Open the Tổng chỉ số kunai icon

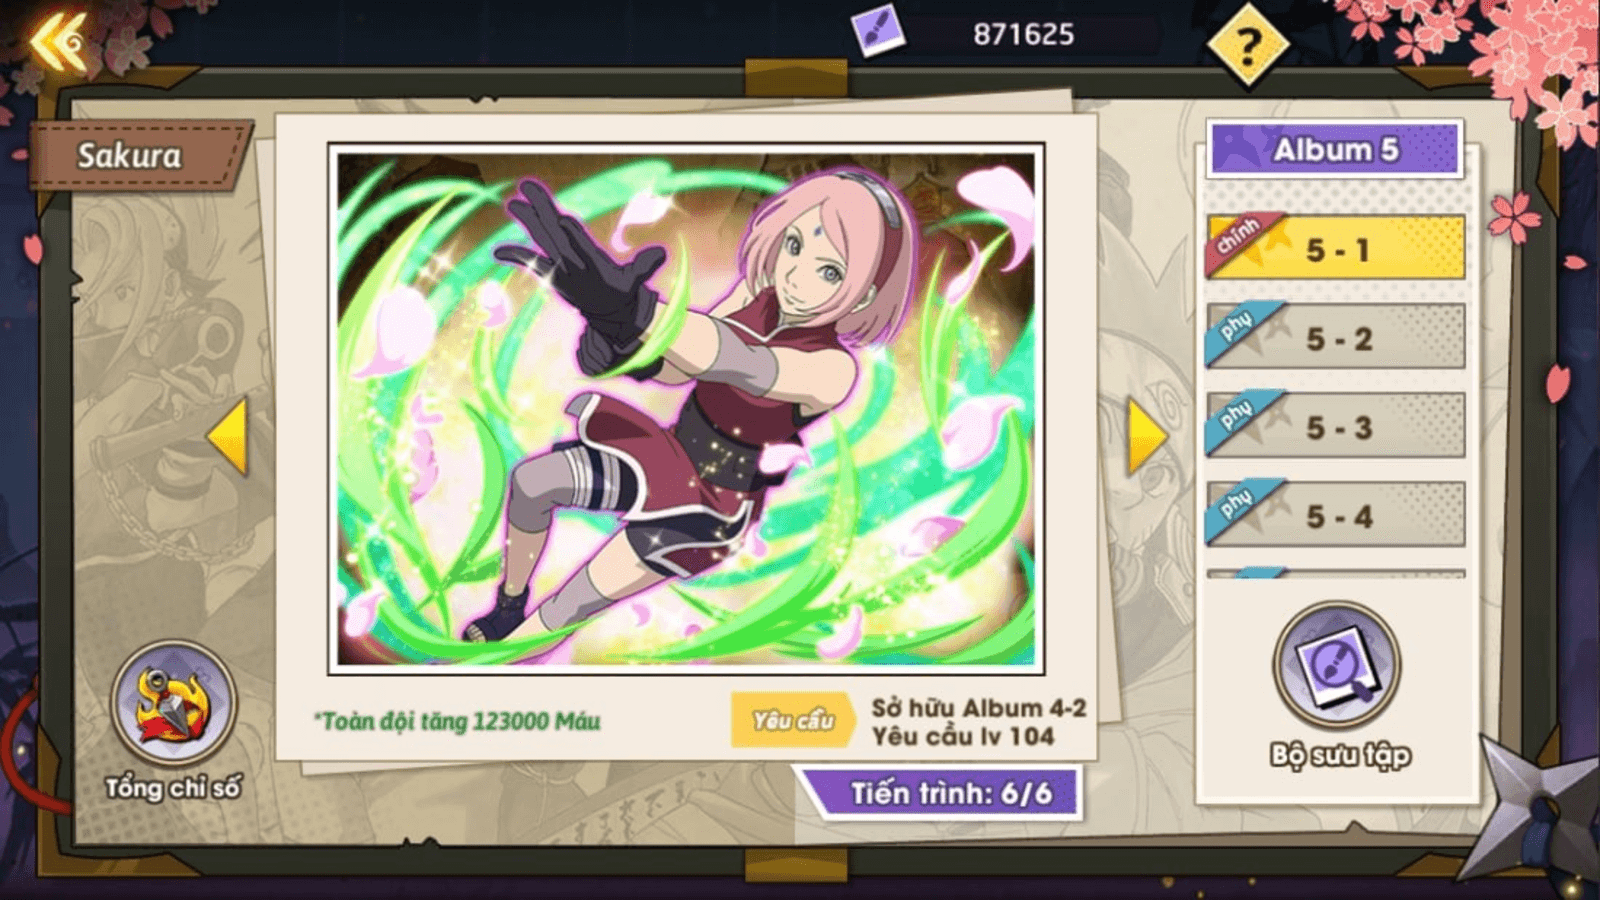[x=173, y=705]
